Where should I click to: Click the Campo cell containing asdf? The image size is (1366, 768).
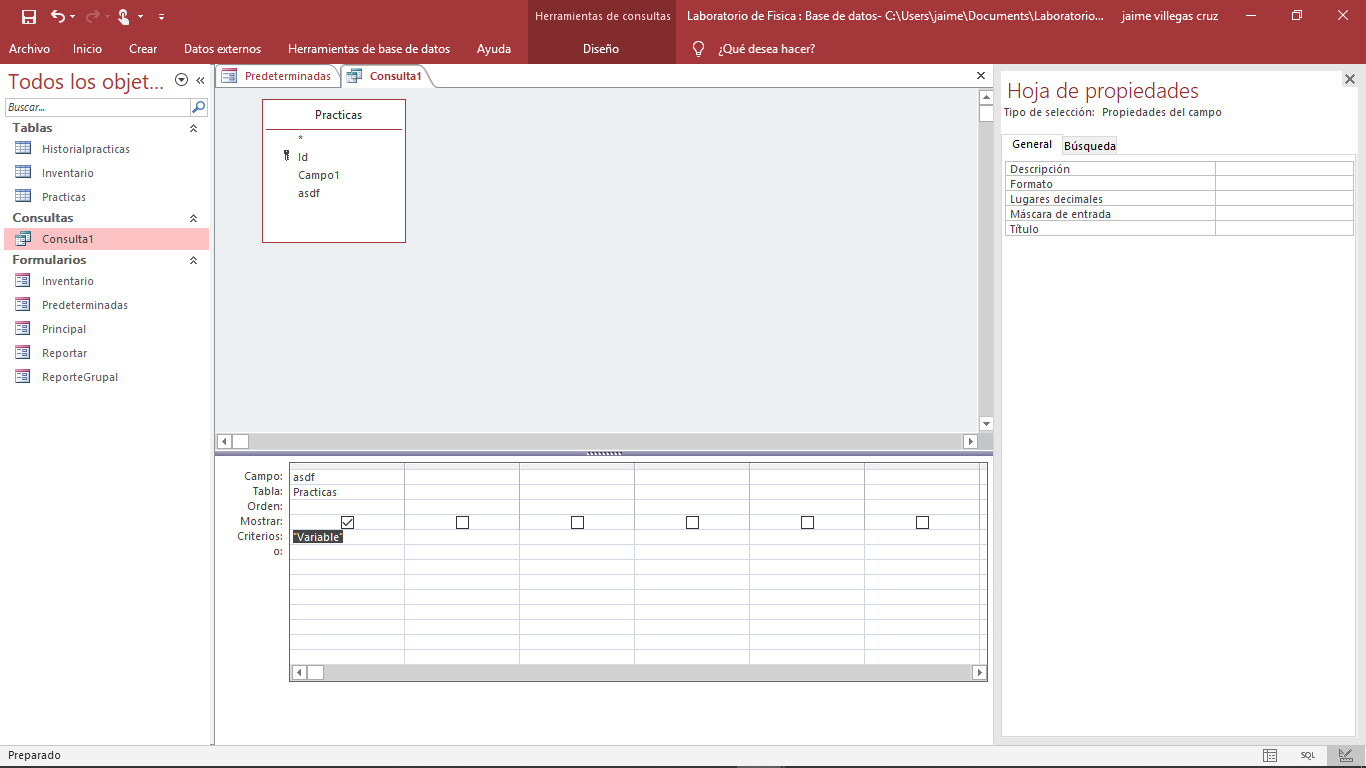[347, 477]
